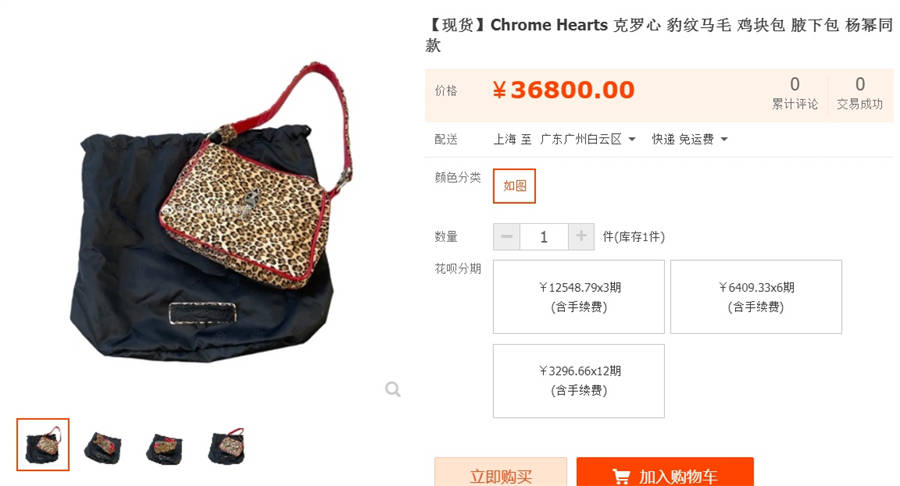Select the fourth product thumbnail
The image size is (900, 486).
[x=226, y=445]
